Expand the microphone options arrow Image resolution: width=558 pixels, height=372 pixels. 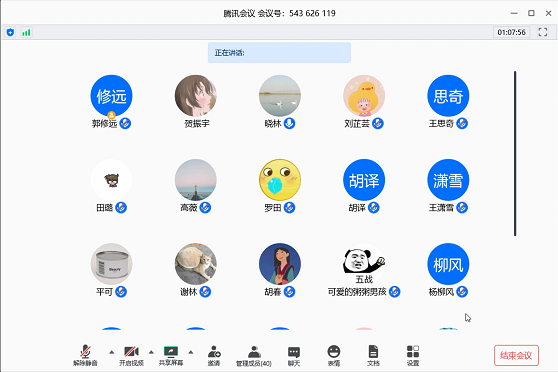point(111,352)
